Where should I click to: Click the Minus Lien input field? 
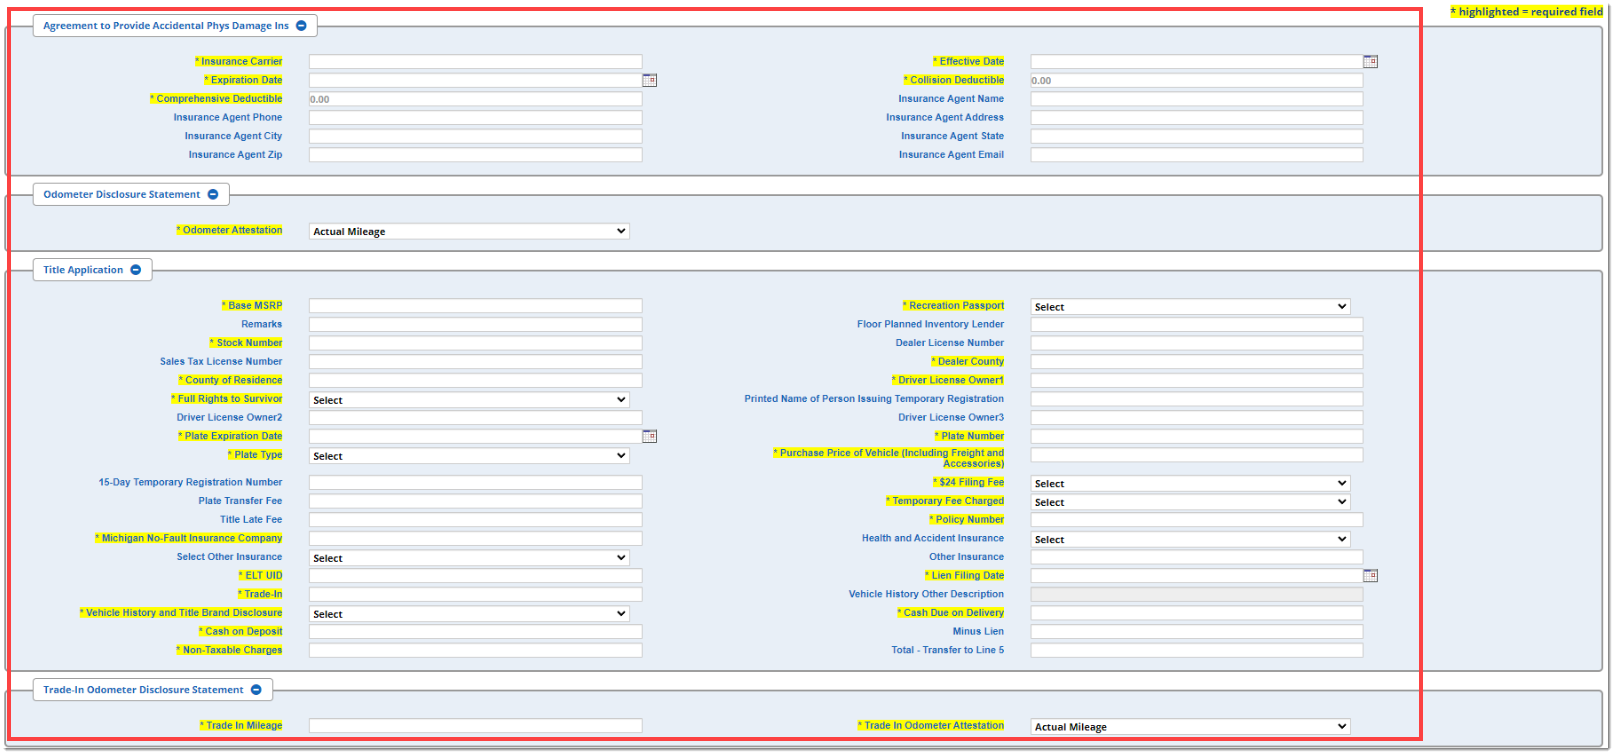[x=1197, y=632]
